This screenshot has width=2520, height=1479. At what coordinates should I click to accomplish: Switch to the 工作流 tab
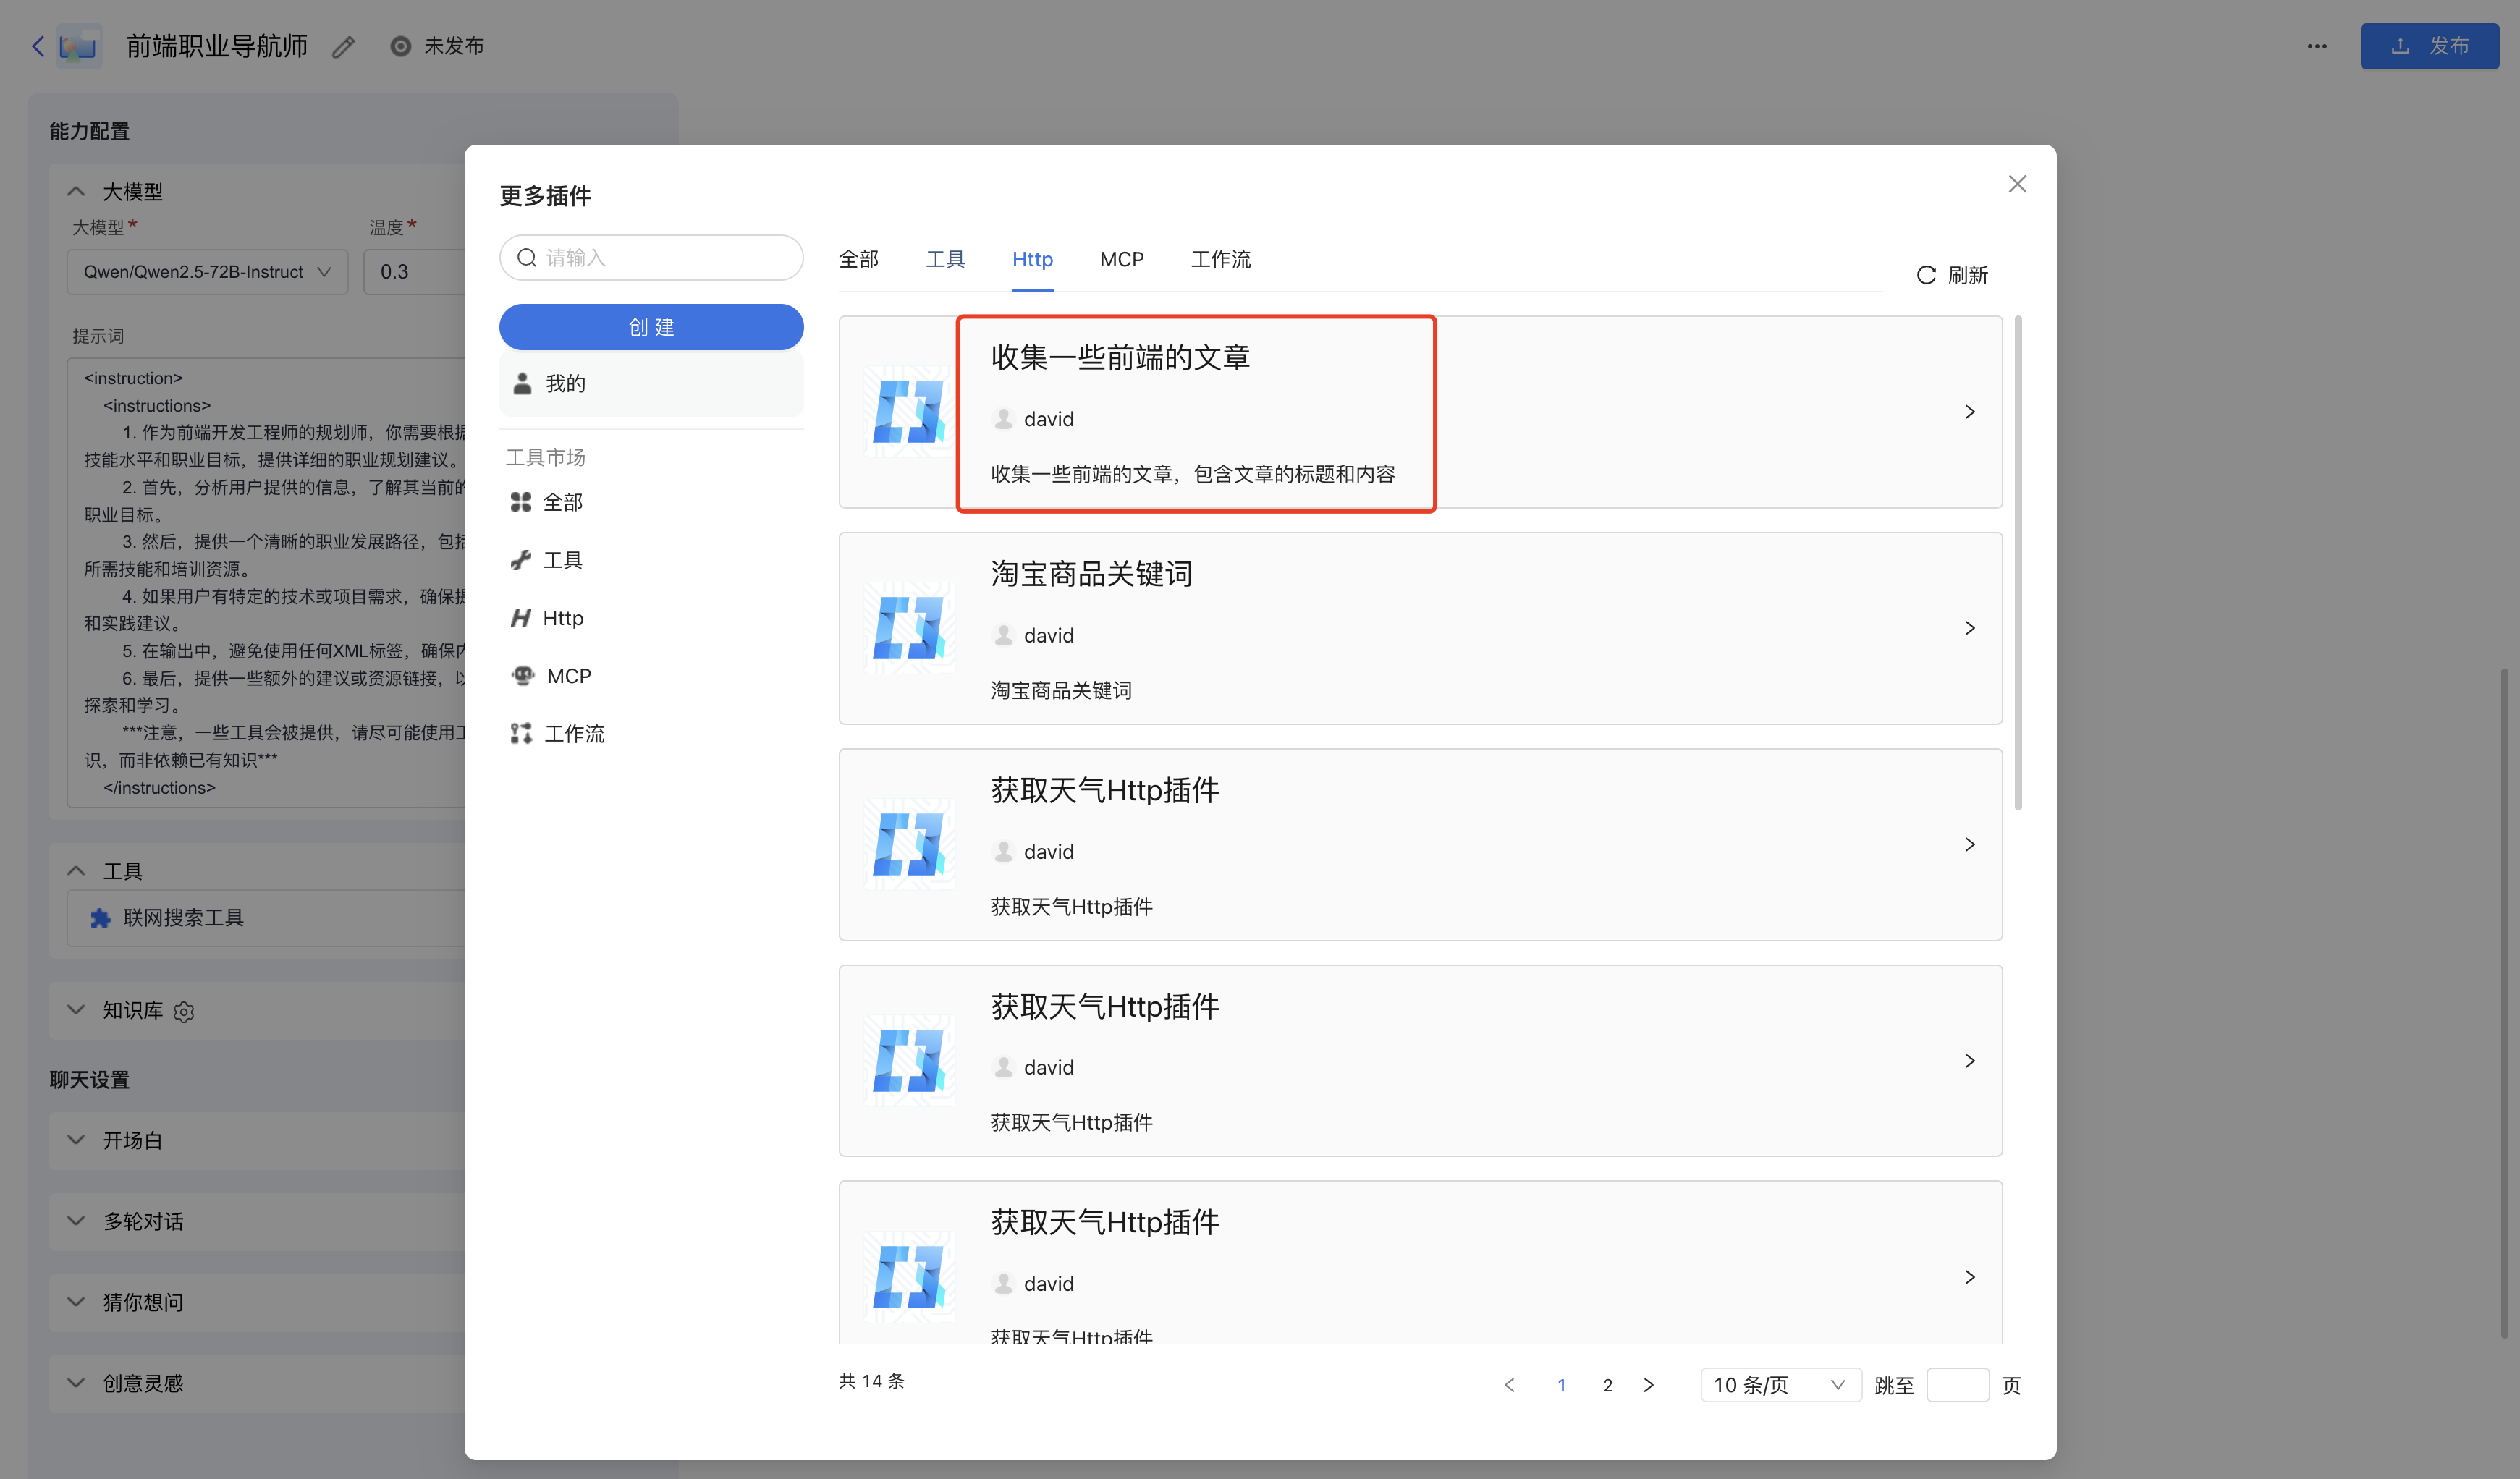(1220, 260)
